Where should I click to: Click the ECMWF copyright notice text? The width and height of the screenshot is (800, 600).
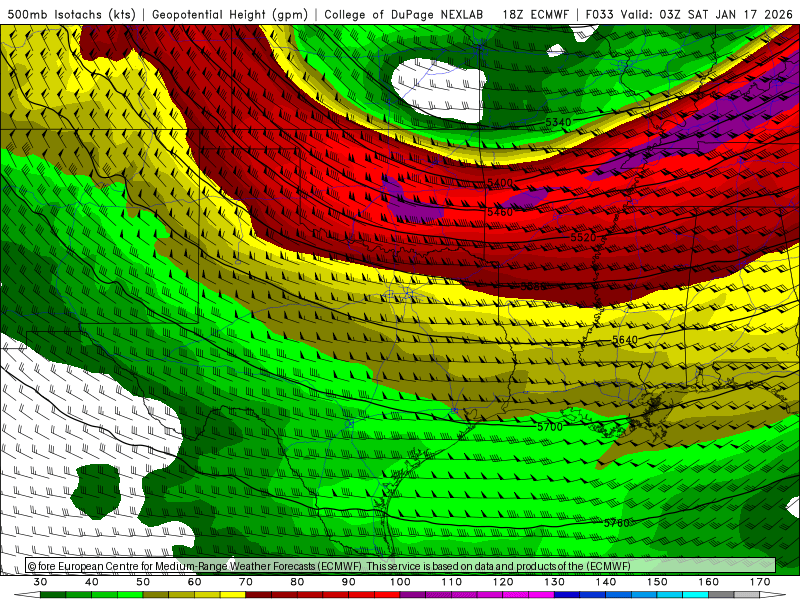(329, 566)
